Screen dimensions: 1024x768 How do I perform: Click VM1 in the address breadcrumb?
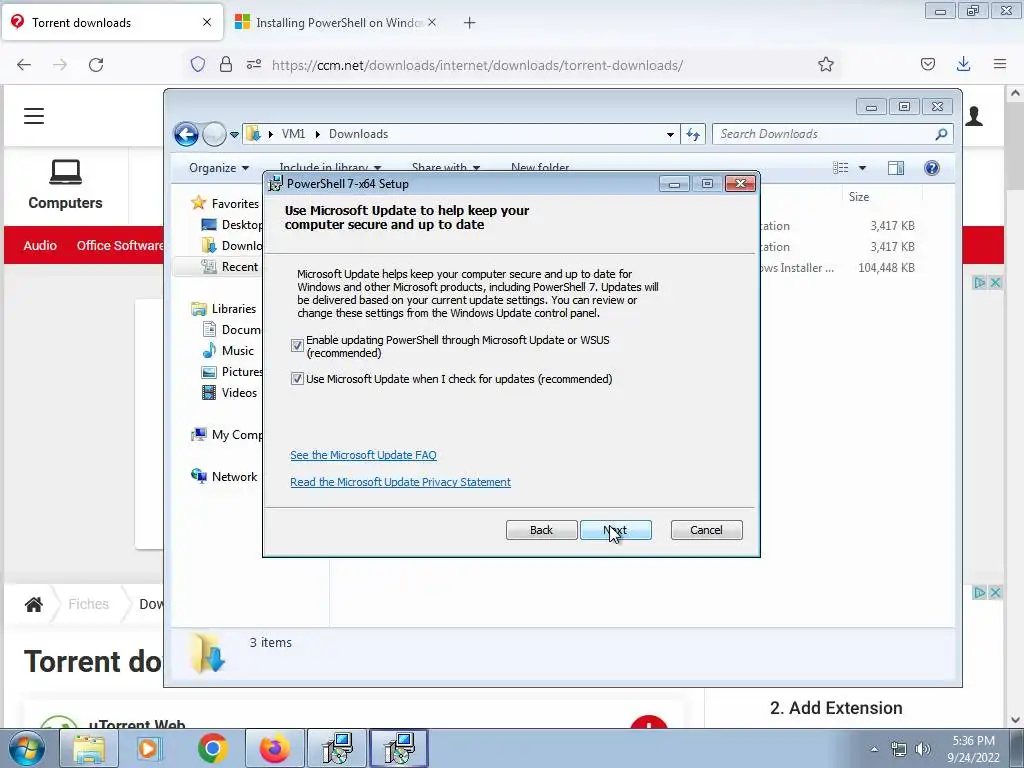coord(293,134)
